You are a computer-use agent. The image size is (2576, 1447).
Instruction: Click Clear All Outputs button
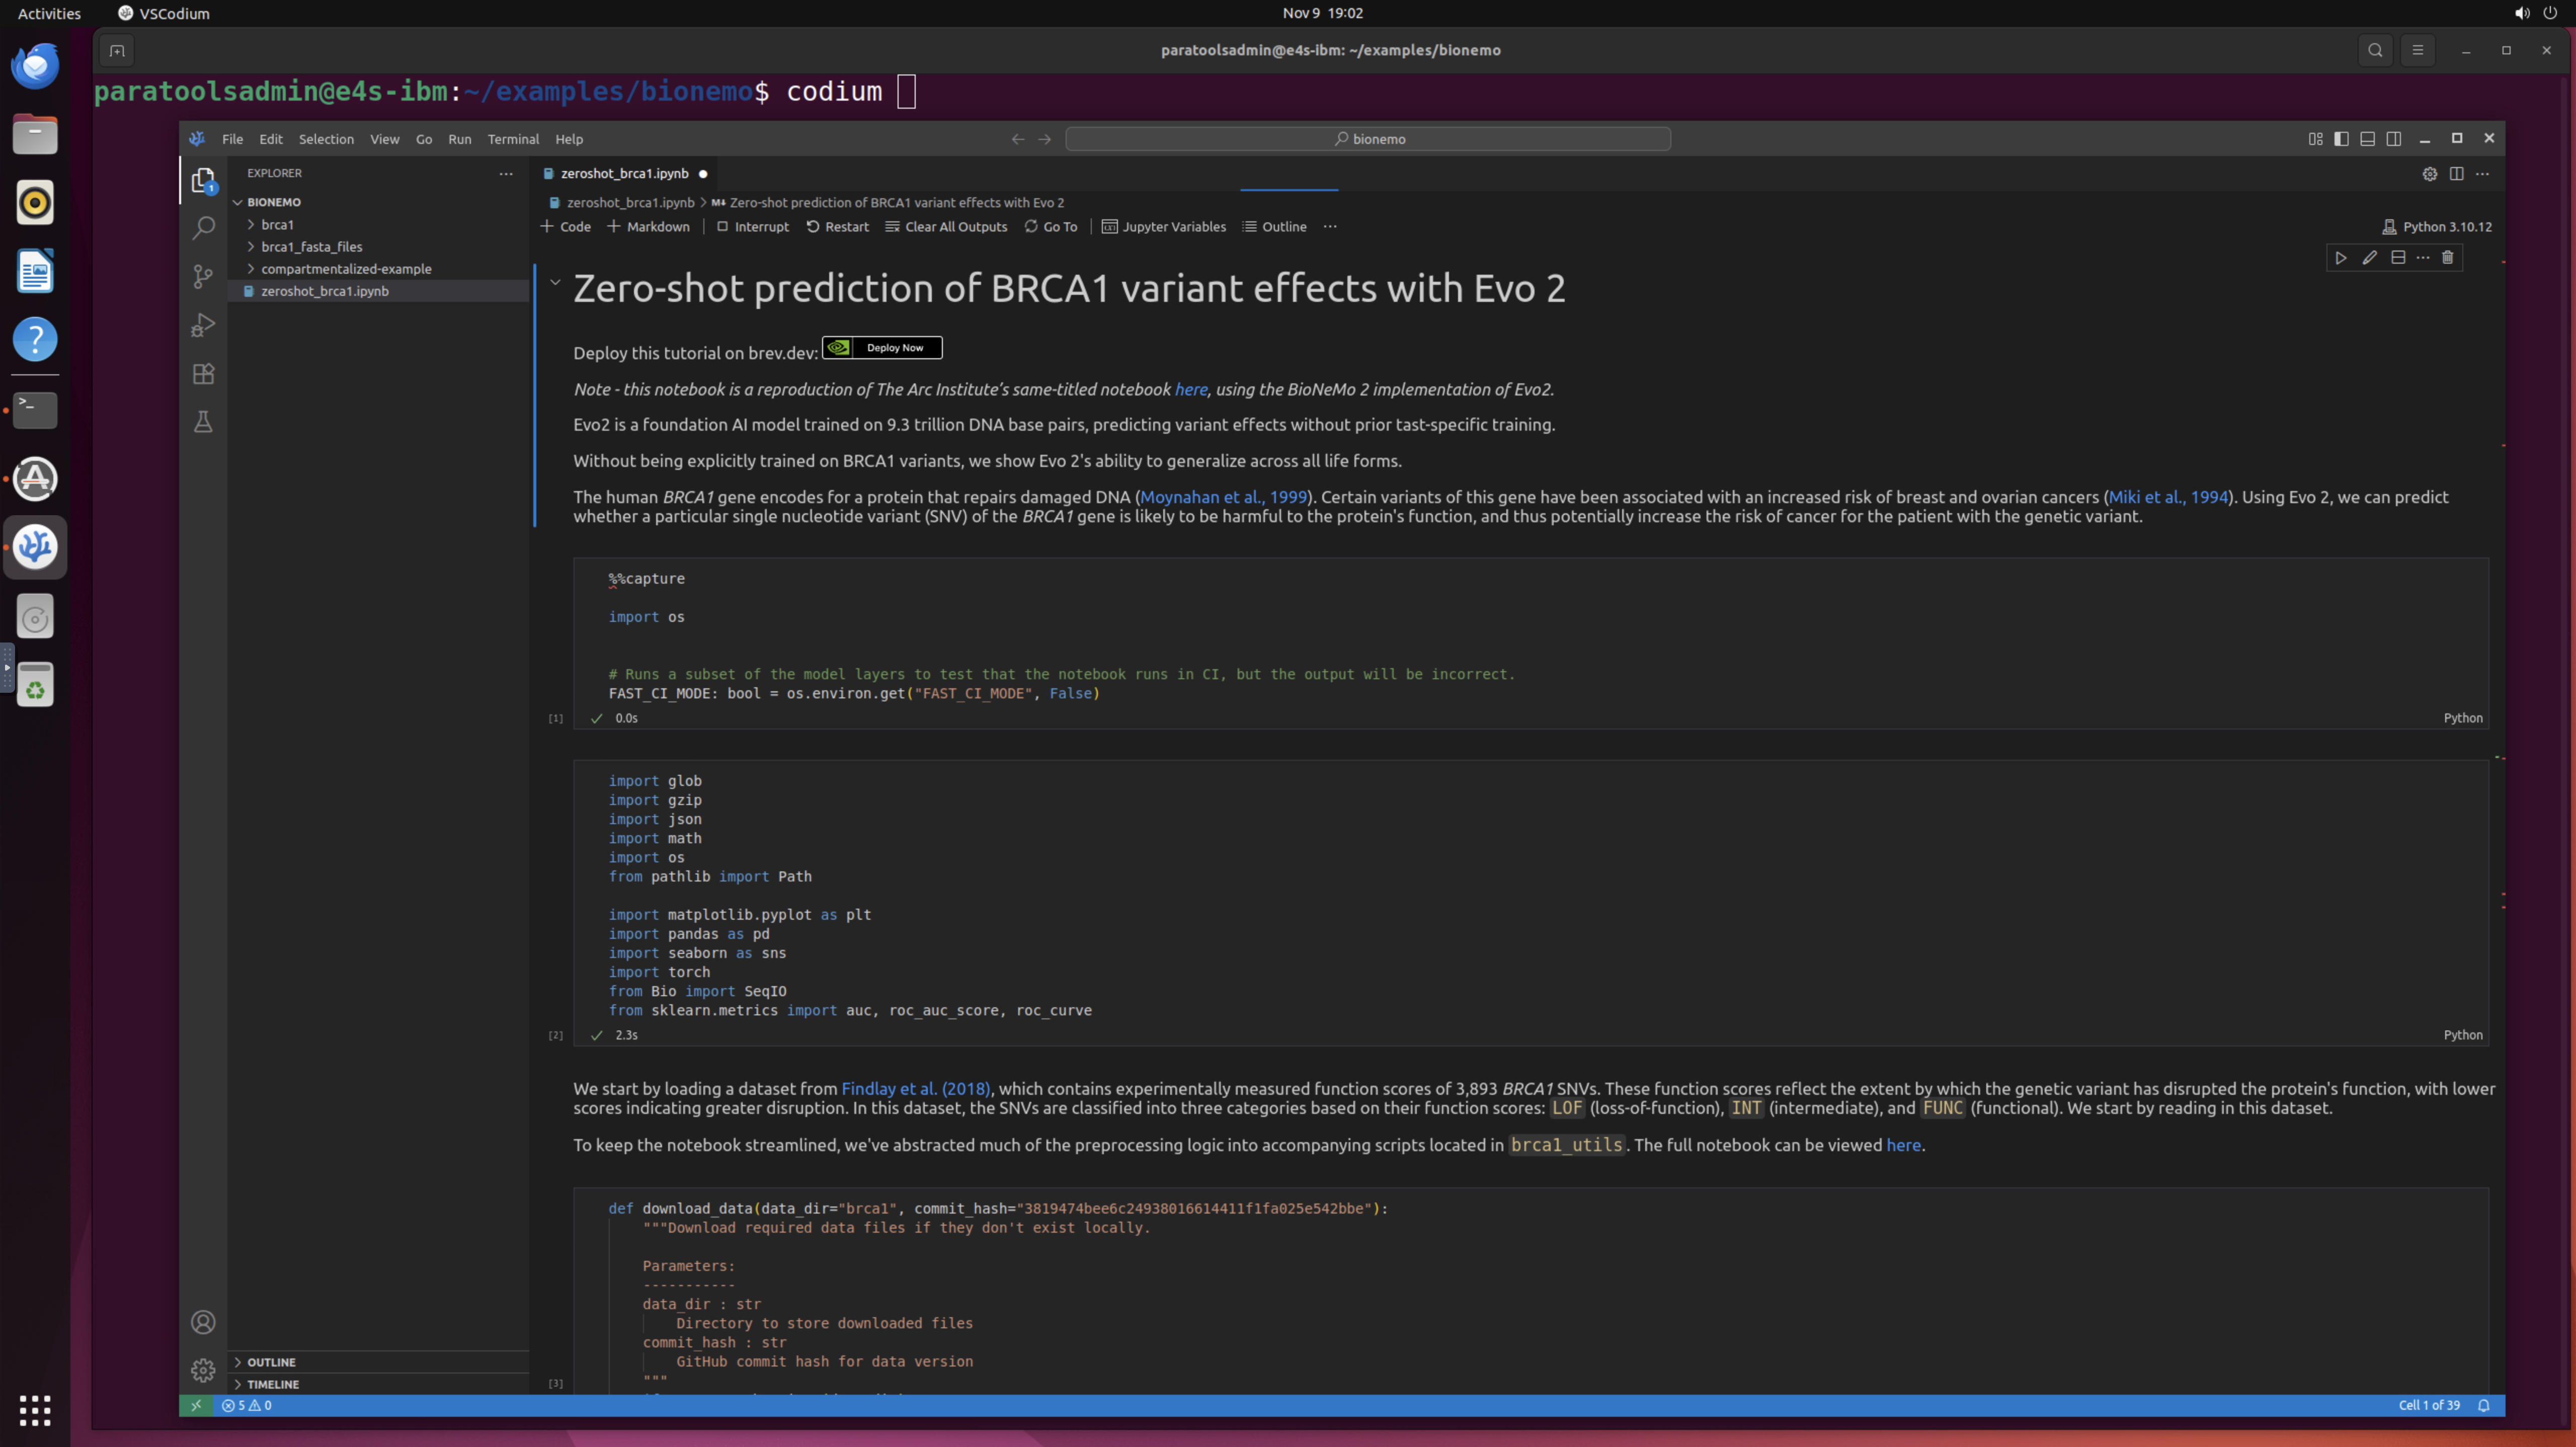[946, 227]
